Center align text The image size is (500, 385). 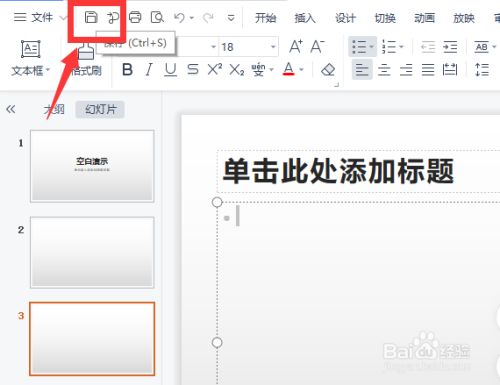[x=384, y=70]
